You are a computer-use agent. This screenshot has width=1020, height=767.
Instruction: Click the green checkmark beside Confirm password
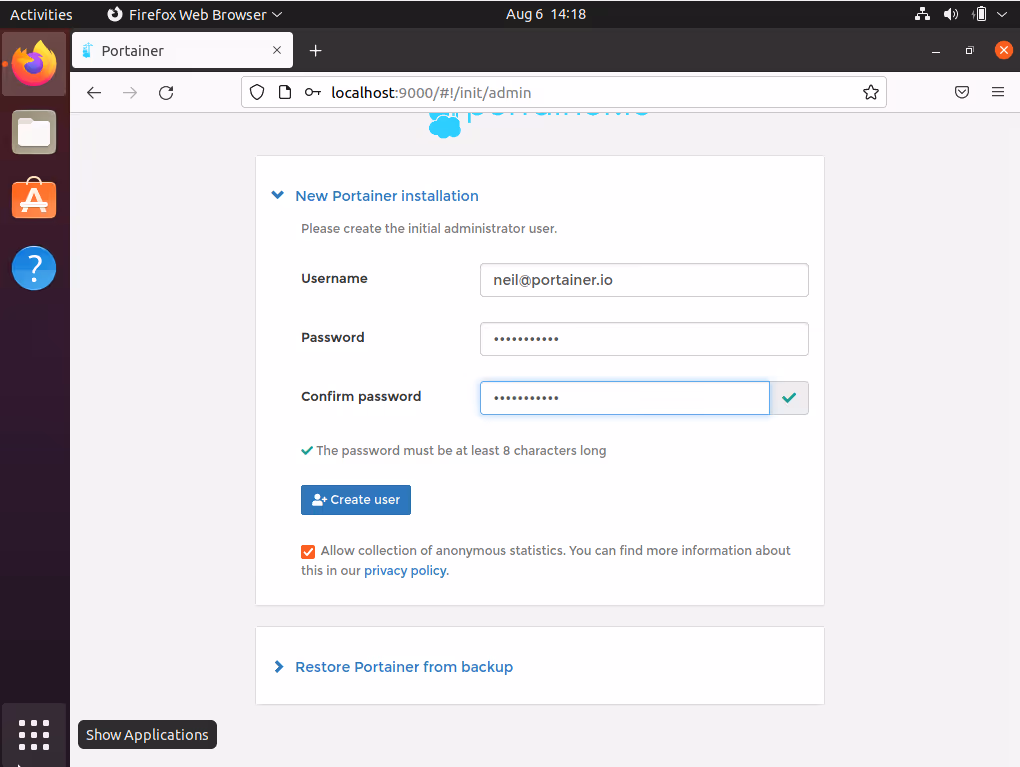(789, 398)
